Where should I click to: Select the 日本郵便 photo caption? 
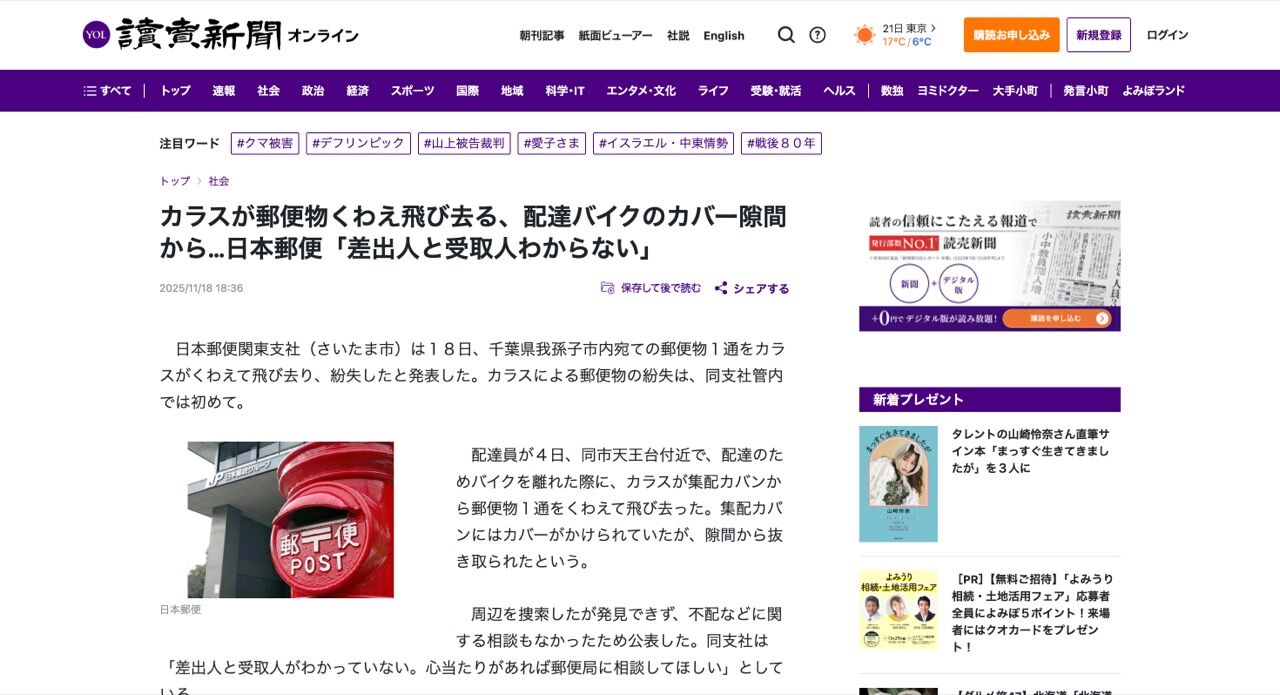[181, 609]
